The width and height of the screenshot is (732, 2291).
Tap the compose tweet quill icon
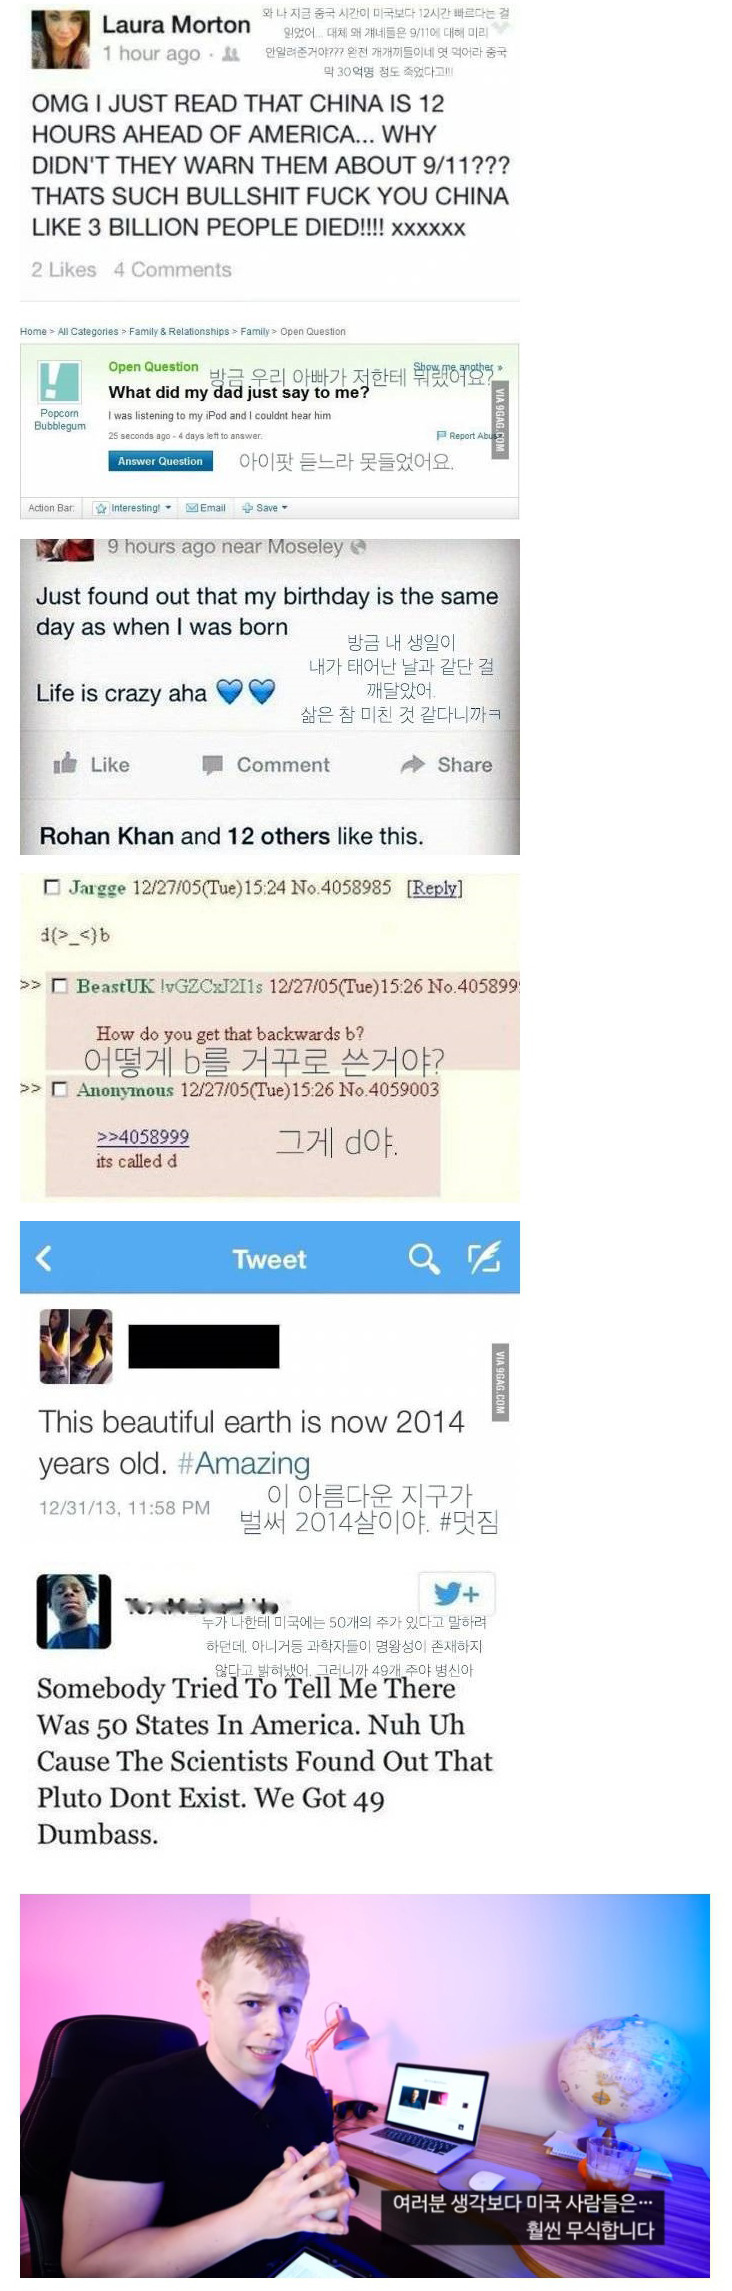[484, 1257]
